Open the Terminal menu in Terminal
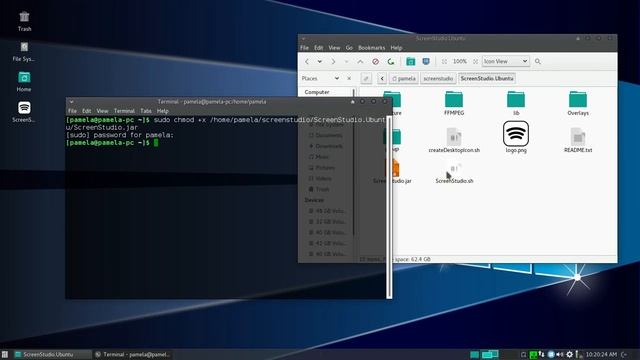 click(x=124, y=111)
